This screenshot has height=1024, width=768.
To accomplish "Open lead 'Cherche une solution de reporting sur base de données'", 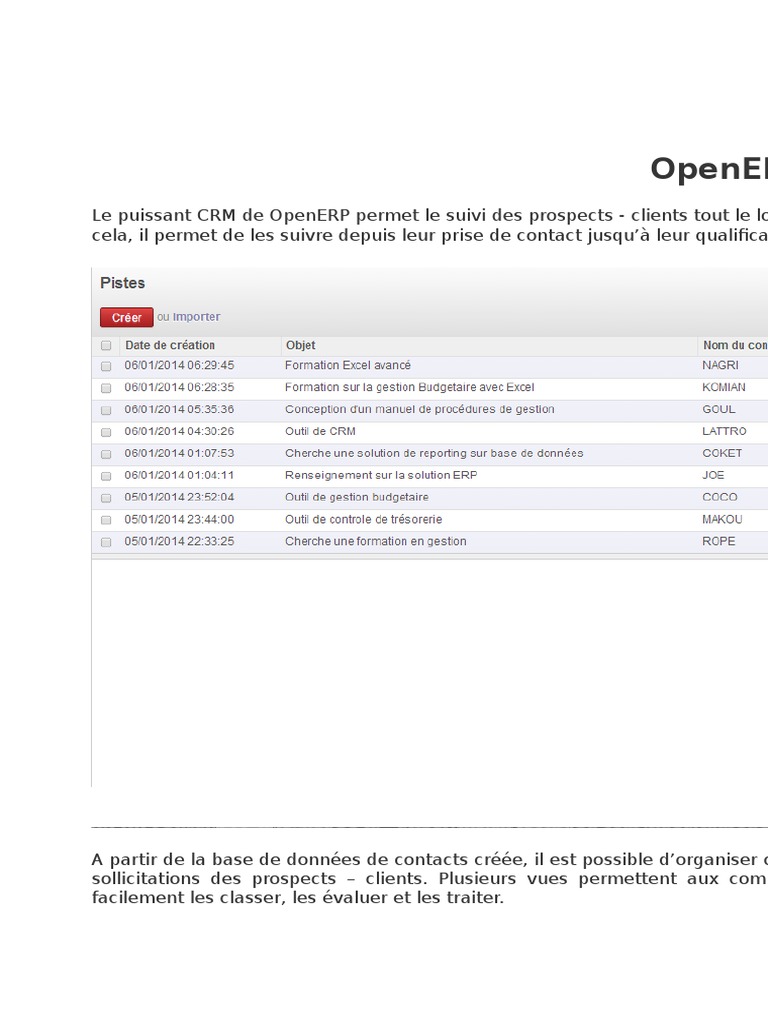I will pyautogui.click(x=434, y=453).
